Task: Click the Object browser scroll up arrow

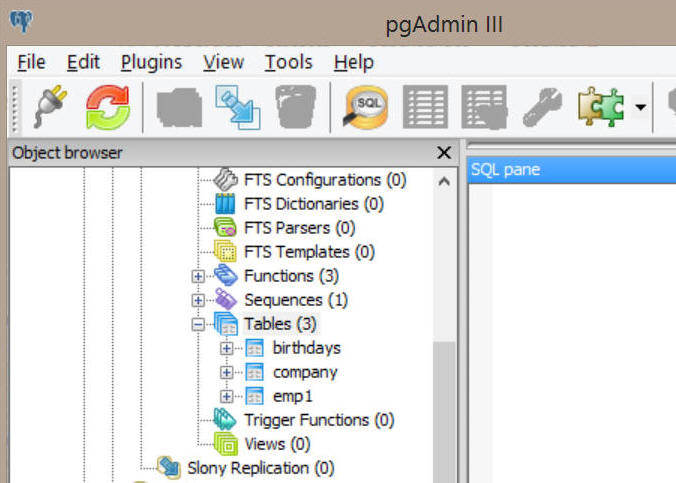Action: pos(444,182)
